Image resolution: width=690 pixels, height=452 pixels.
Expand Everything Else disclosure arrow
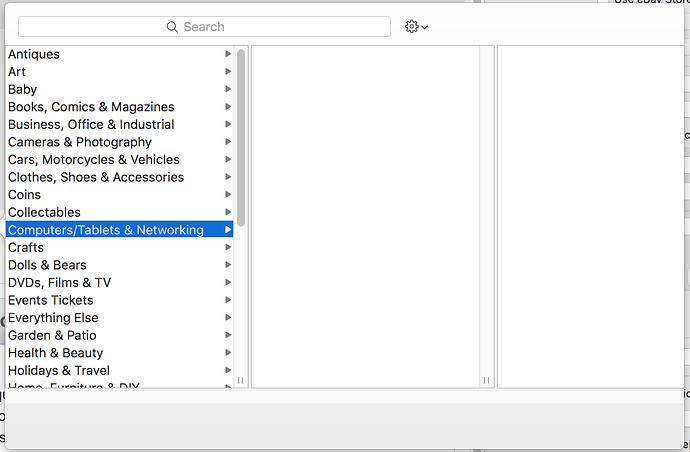(228, 318)
